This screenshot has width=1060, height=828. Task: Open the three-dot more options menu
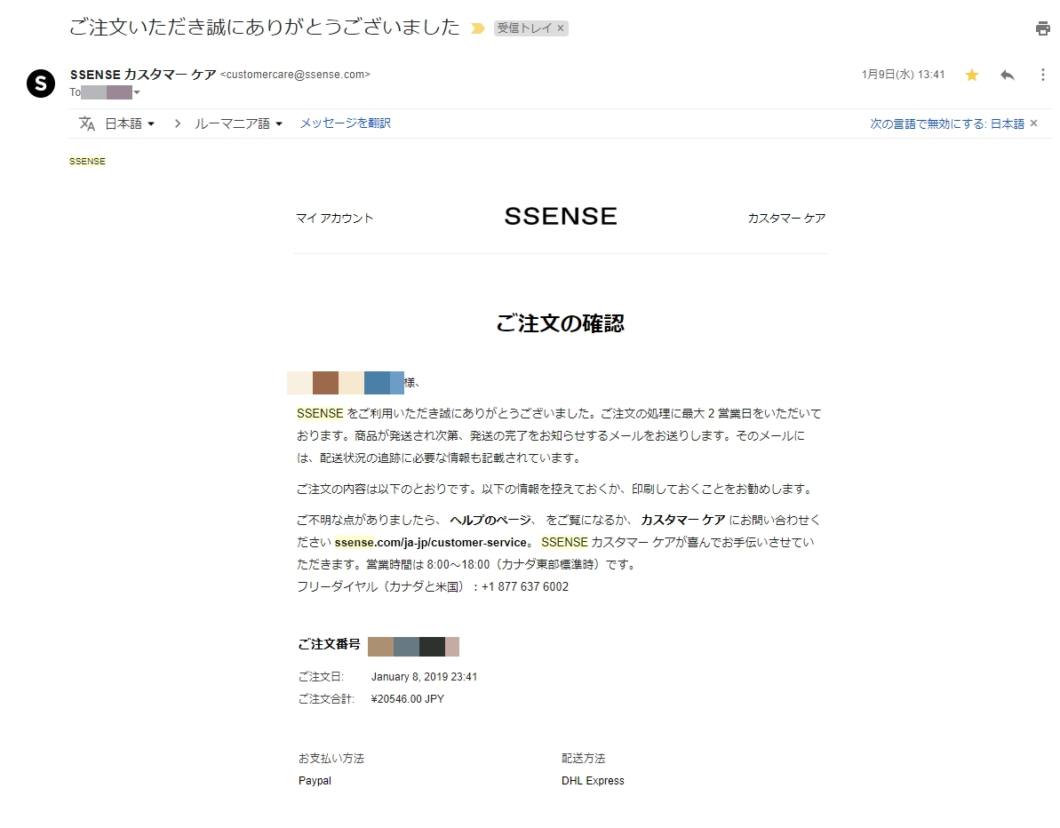tap(1042, 74)
